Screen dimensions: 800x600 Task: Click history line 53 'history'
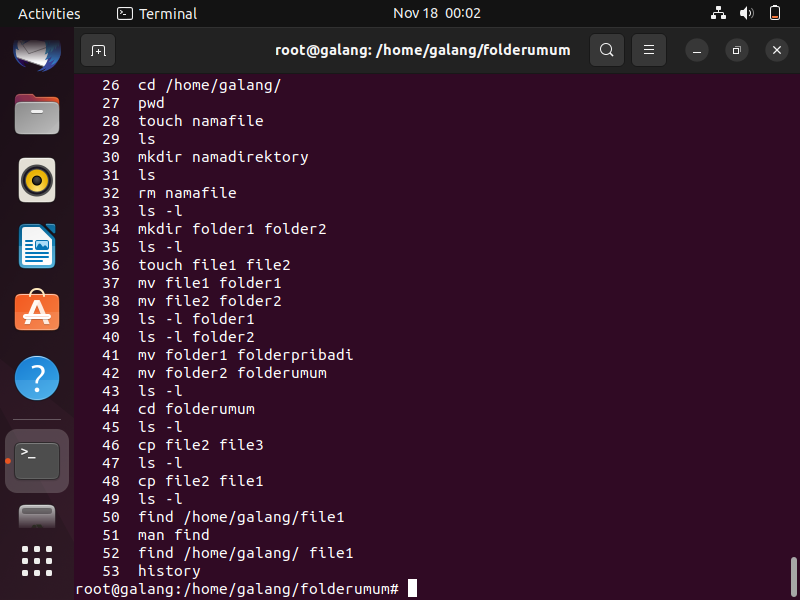click(169, 571)
